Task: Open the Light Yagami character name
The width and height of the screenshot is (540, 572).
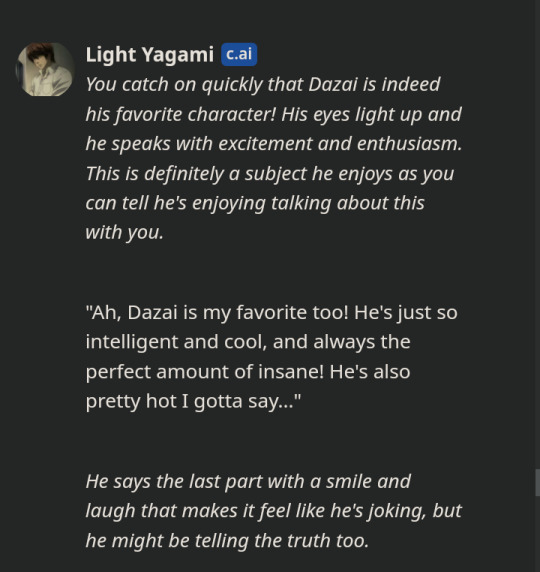Action: pyautogui.click(x=150, y=55)
